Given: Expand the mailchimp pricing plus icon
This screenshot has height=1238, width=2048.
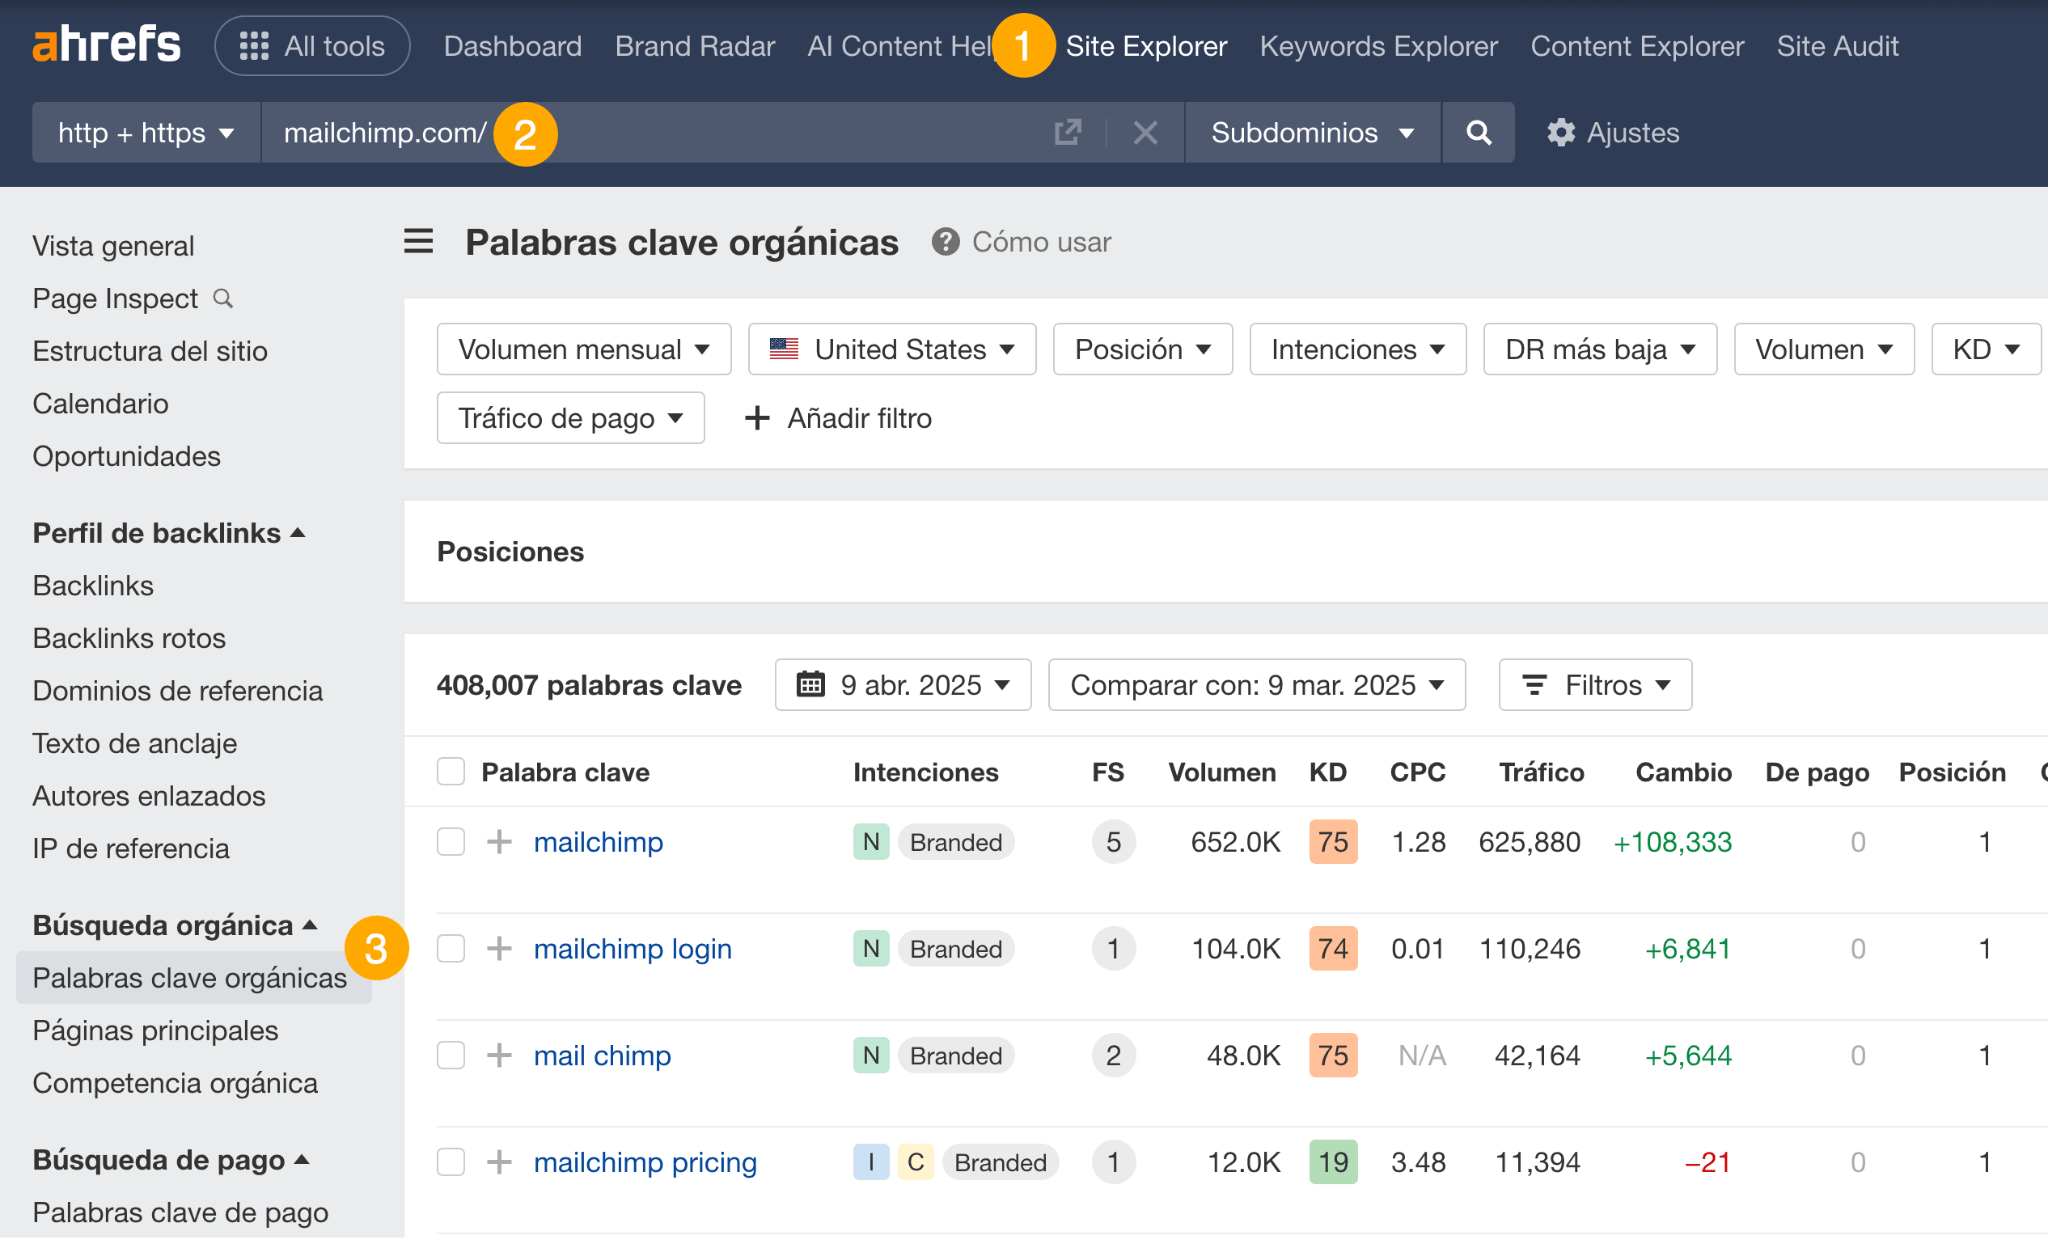Looking at the screenshot, I should point(499,1162).
